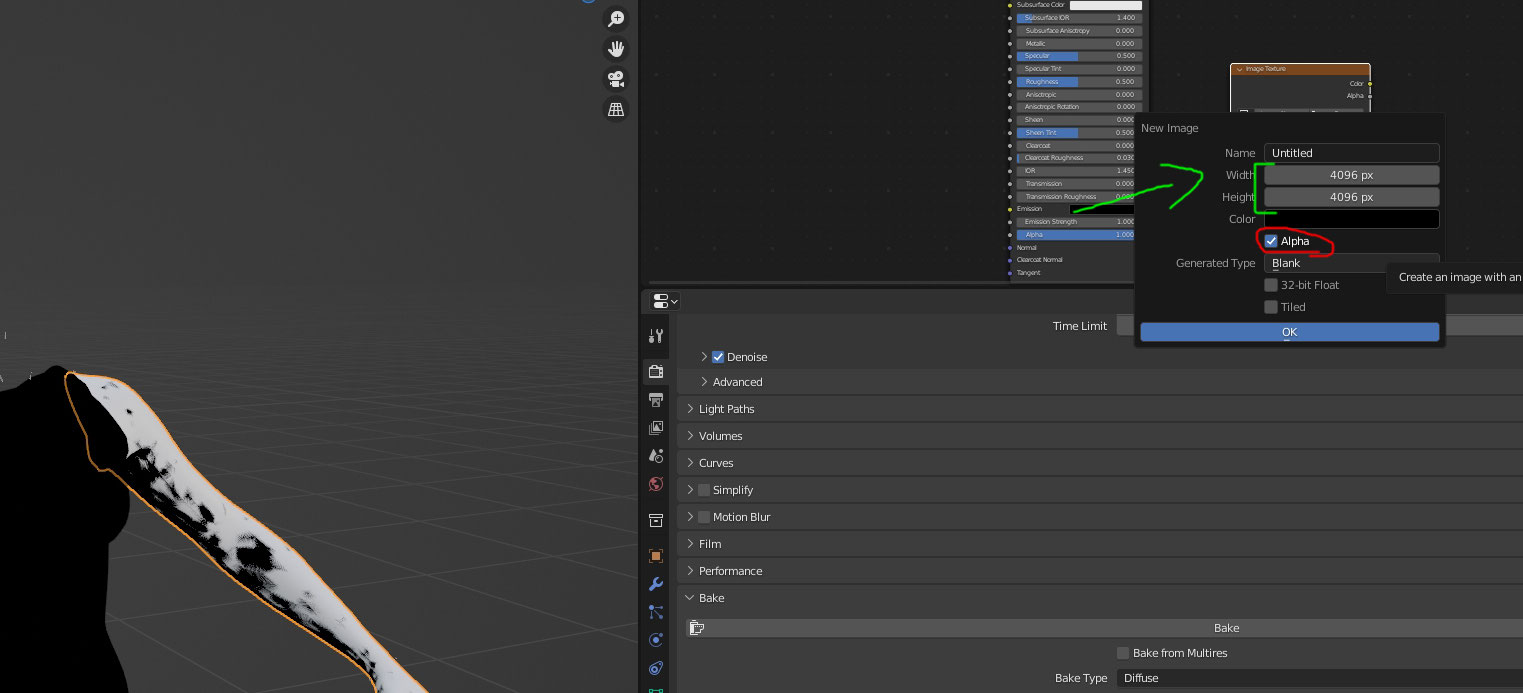This screenshot has width=1523, height=693.
Task: Confirm with the OK button
Action: coord(1289,331)
